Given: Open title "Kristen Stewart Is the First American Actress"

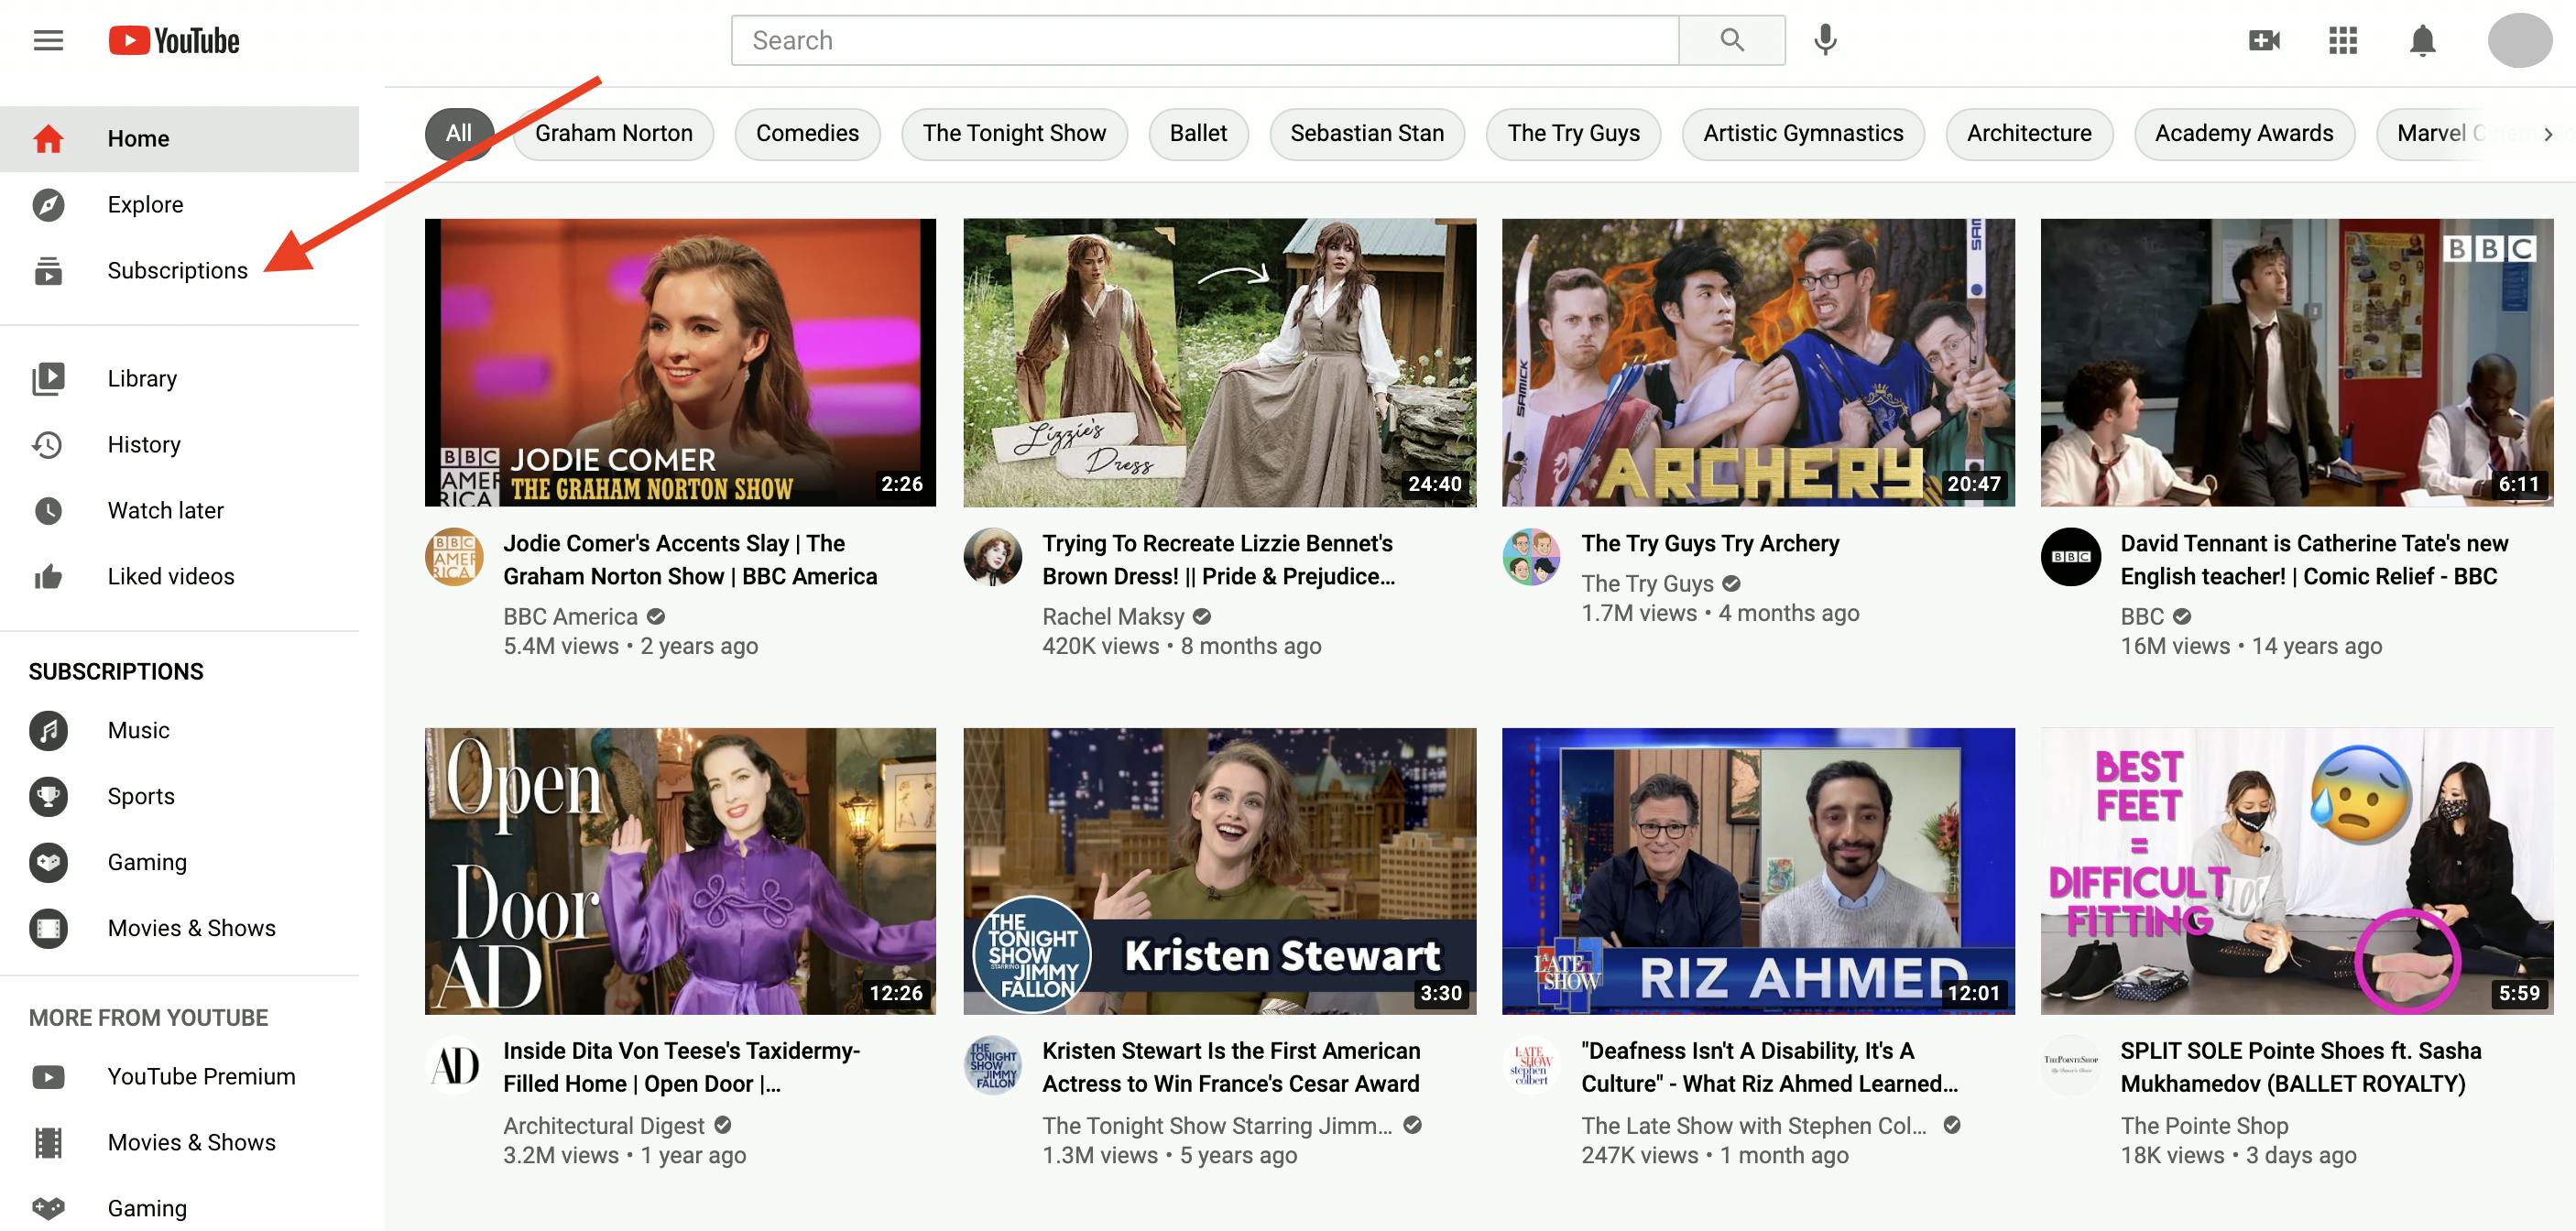Looking at the screenshot, I should tap(1231, 1067).
